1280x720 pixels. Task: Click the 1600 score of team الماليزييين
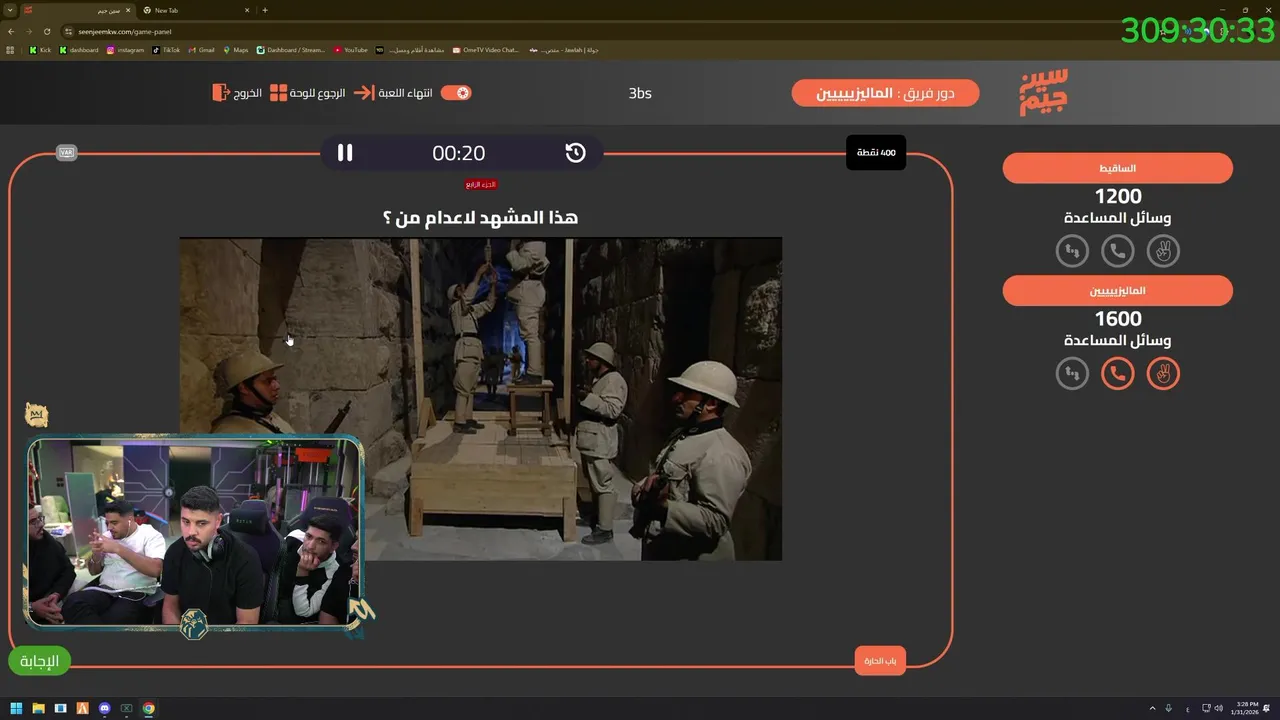pos(1118,319)
